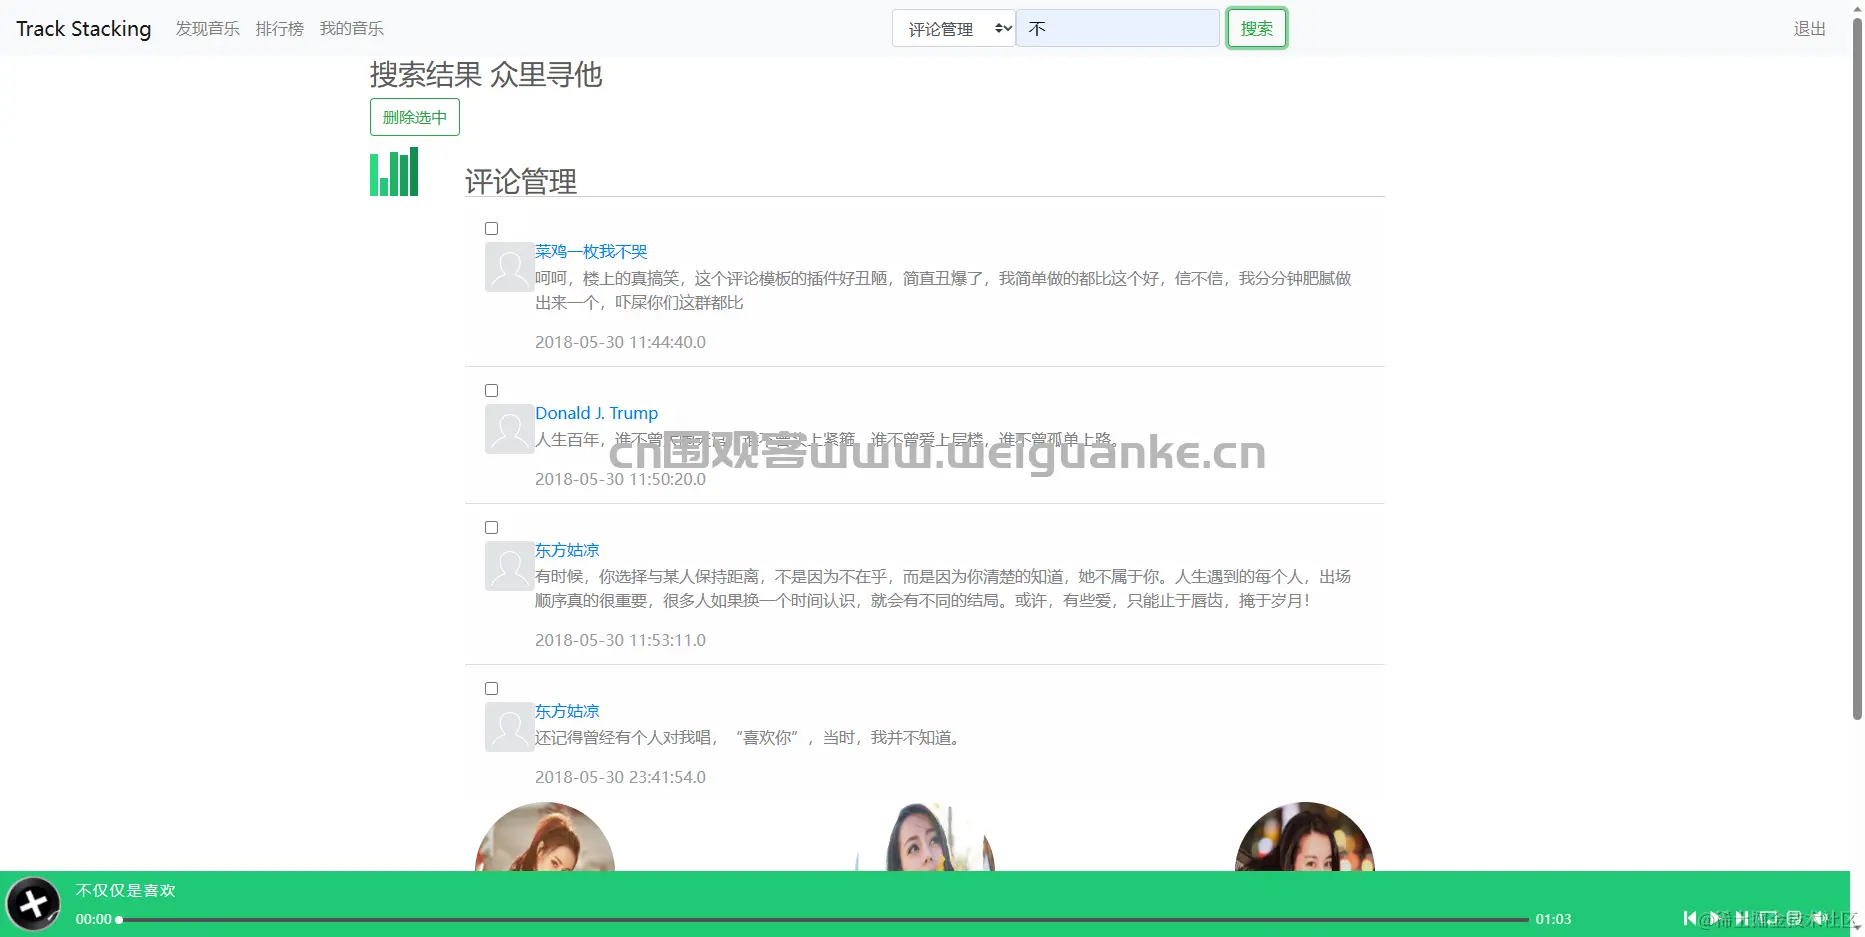Open 发现音乐 in the navbar
1865x937 pixels.
click(208, 29)
